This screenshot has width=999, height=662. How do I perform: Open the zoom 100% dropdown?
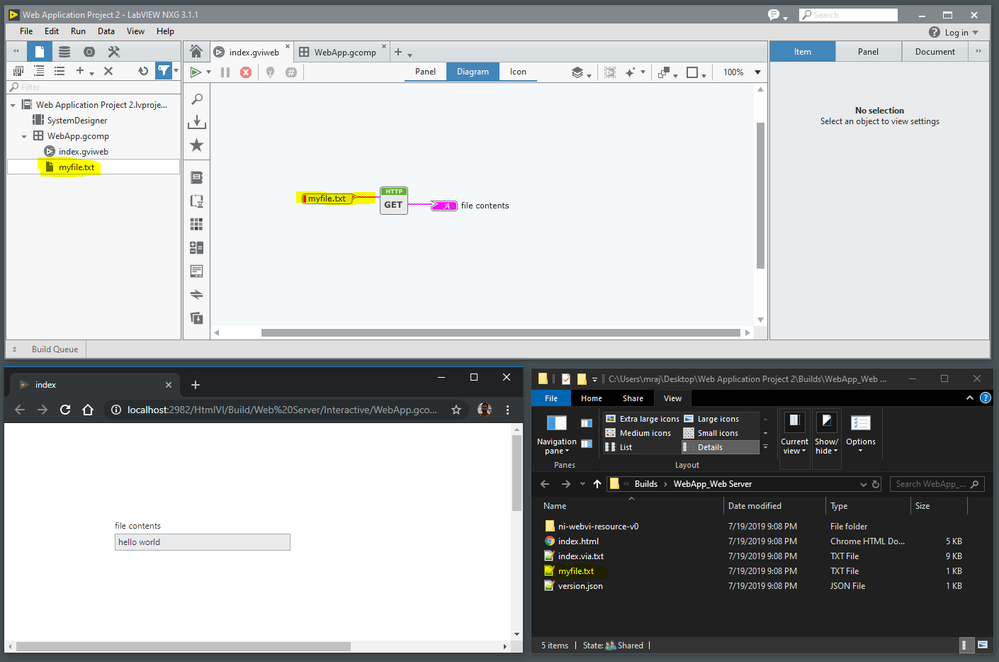758,72
